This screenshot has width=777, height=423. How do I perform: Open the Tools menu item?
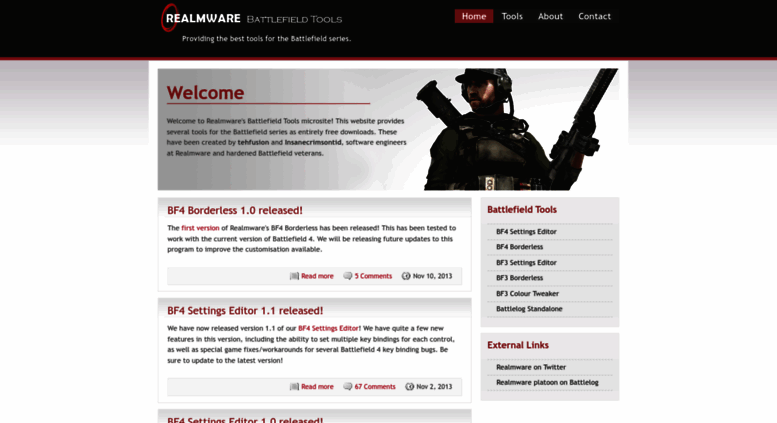[512, 16]
